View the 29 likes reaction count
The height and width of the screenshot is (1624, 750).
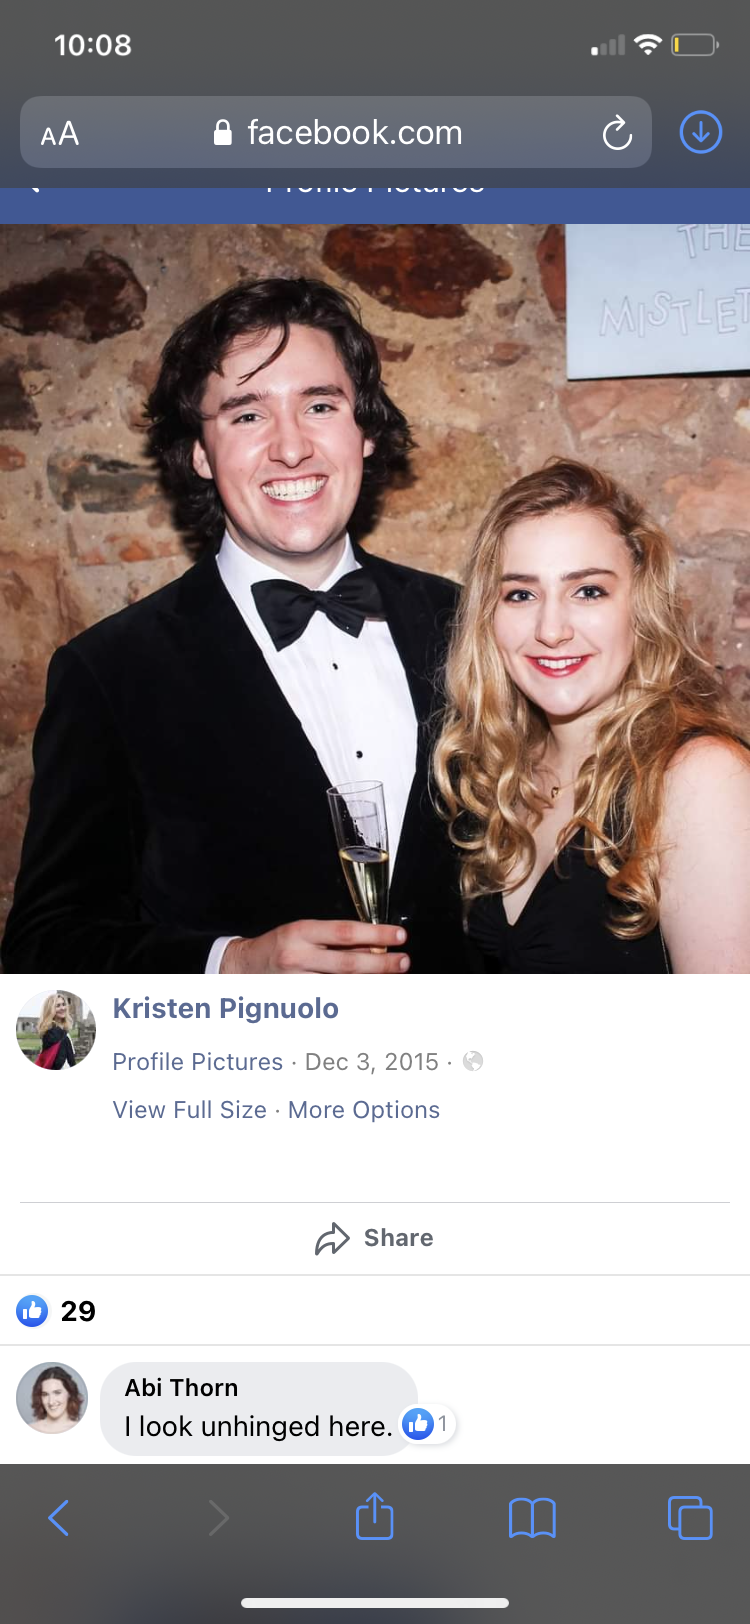(x=56, y=1311)
